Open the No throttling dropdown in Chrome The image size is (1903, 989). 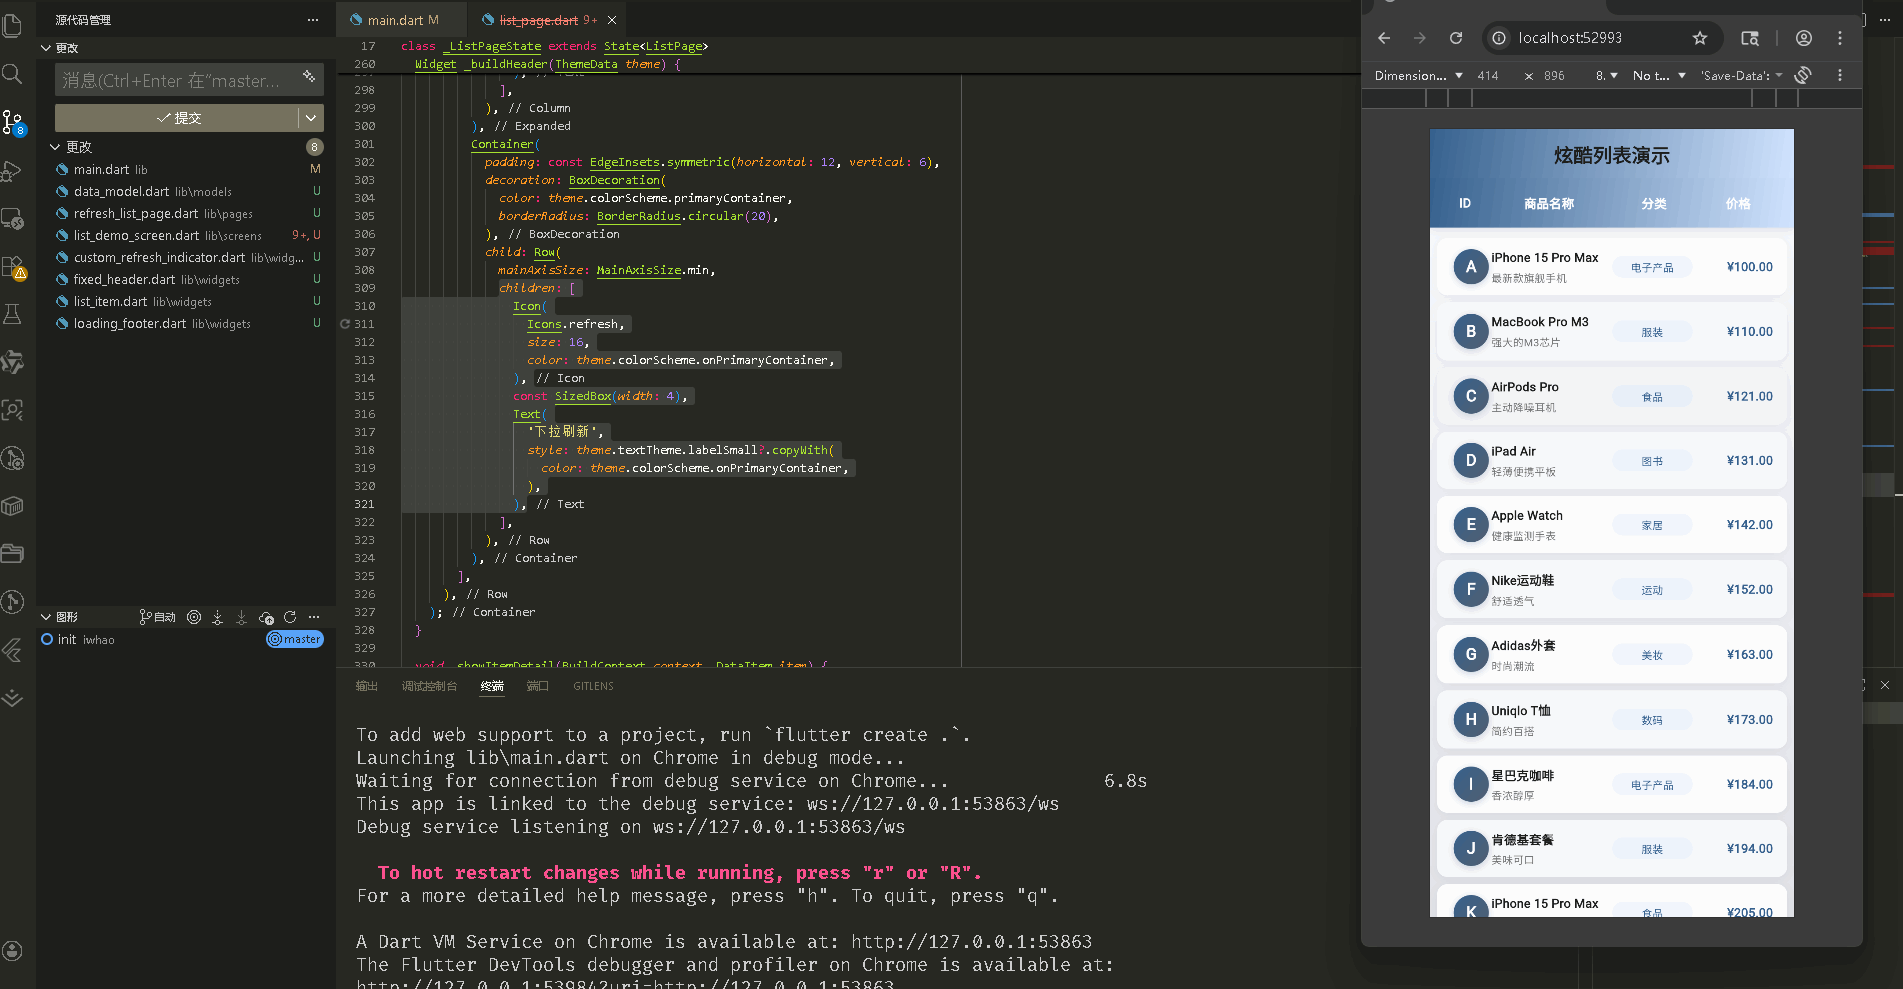(1659, 75)
